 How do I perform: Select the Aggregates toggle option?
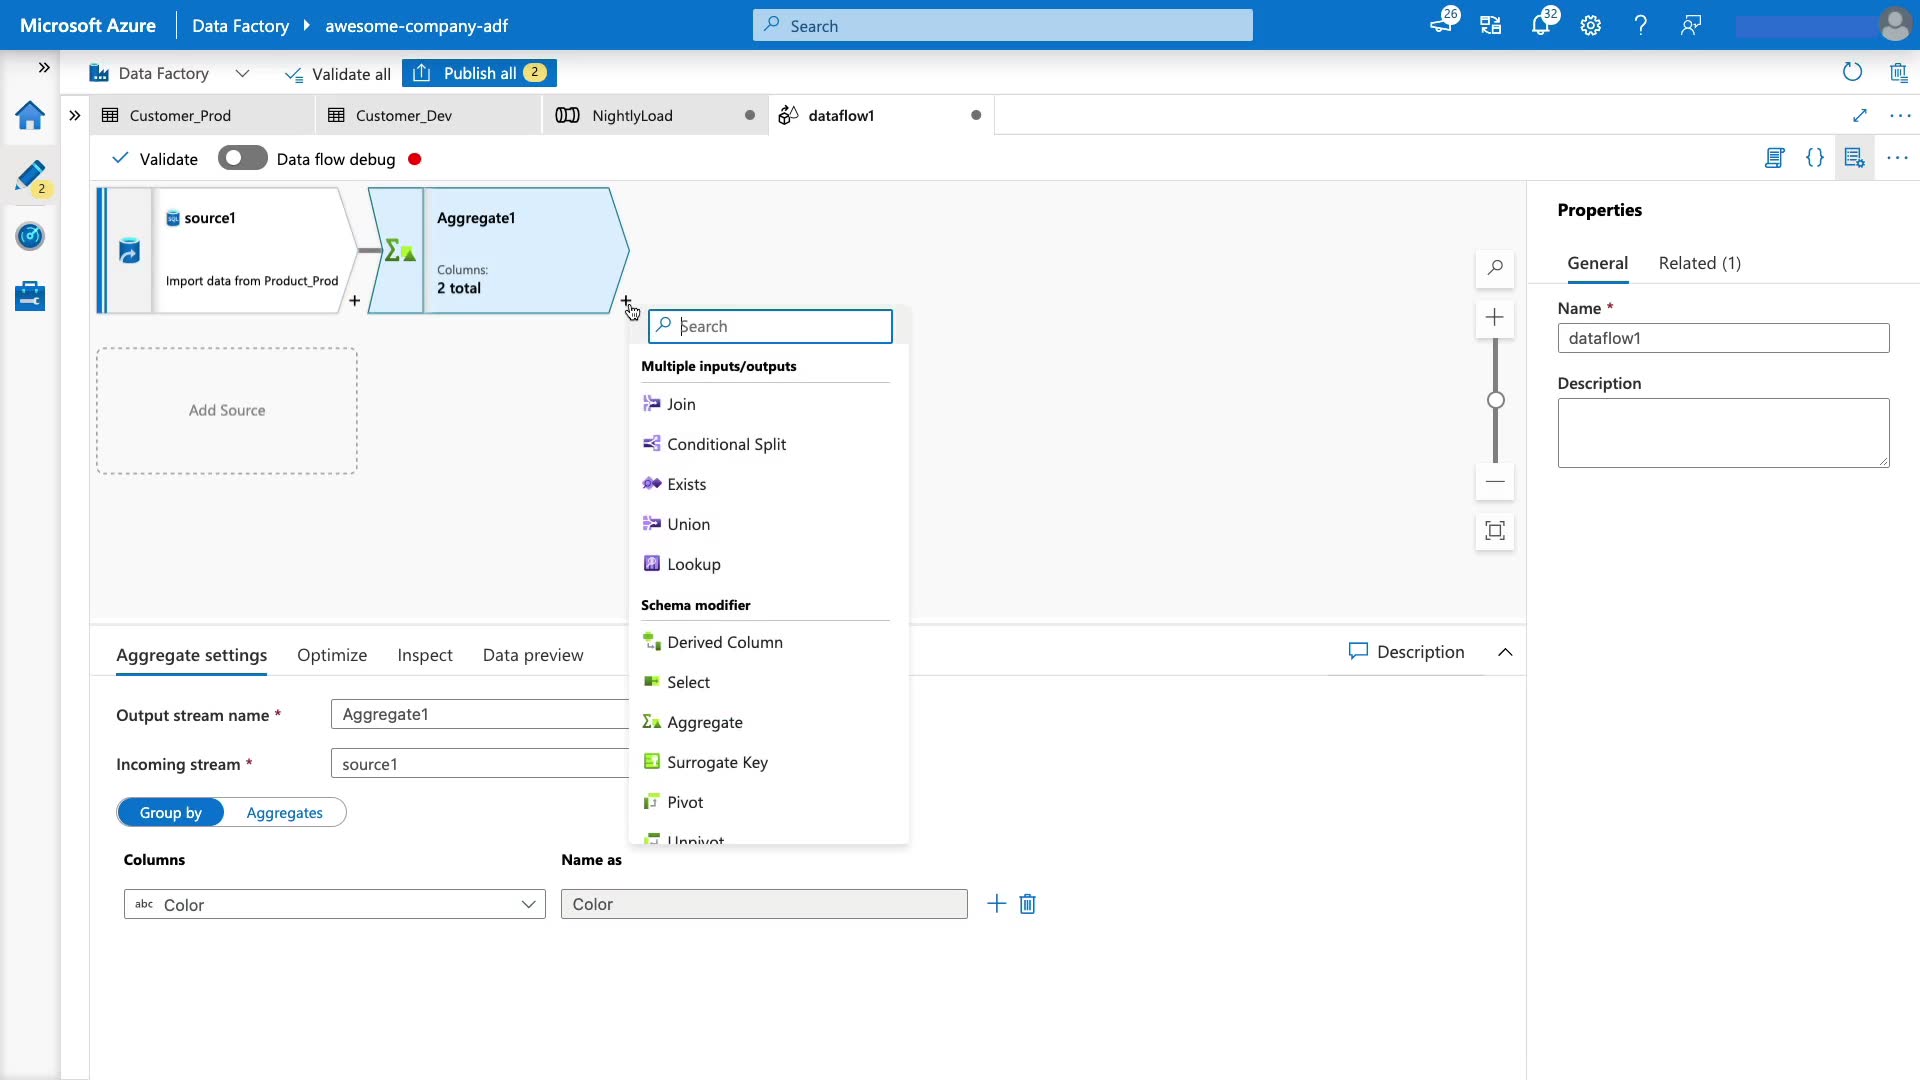[284, 813]
